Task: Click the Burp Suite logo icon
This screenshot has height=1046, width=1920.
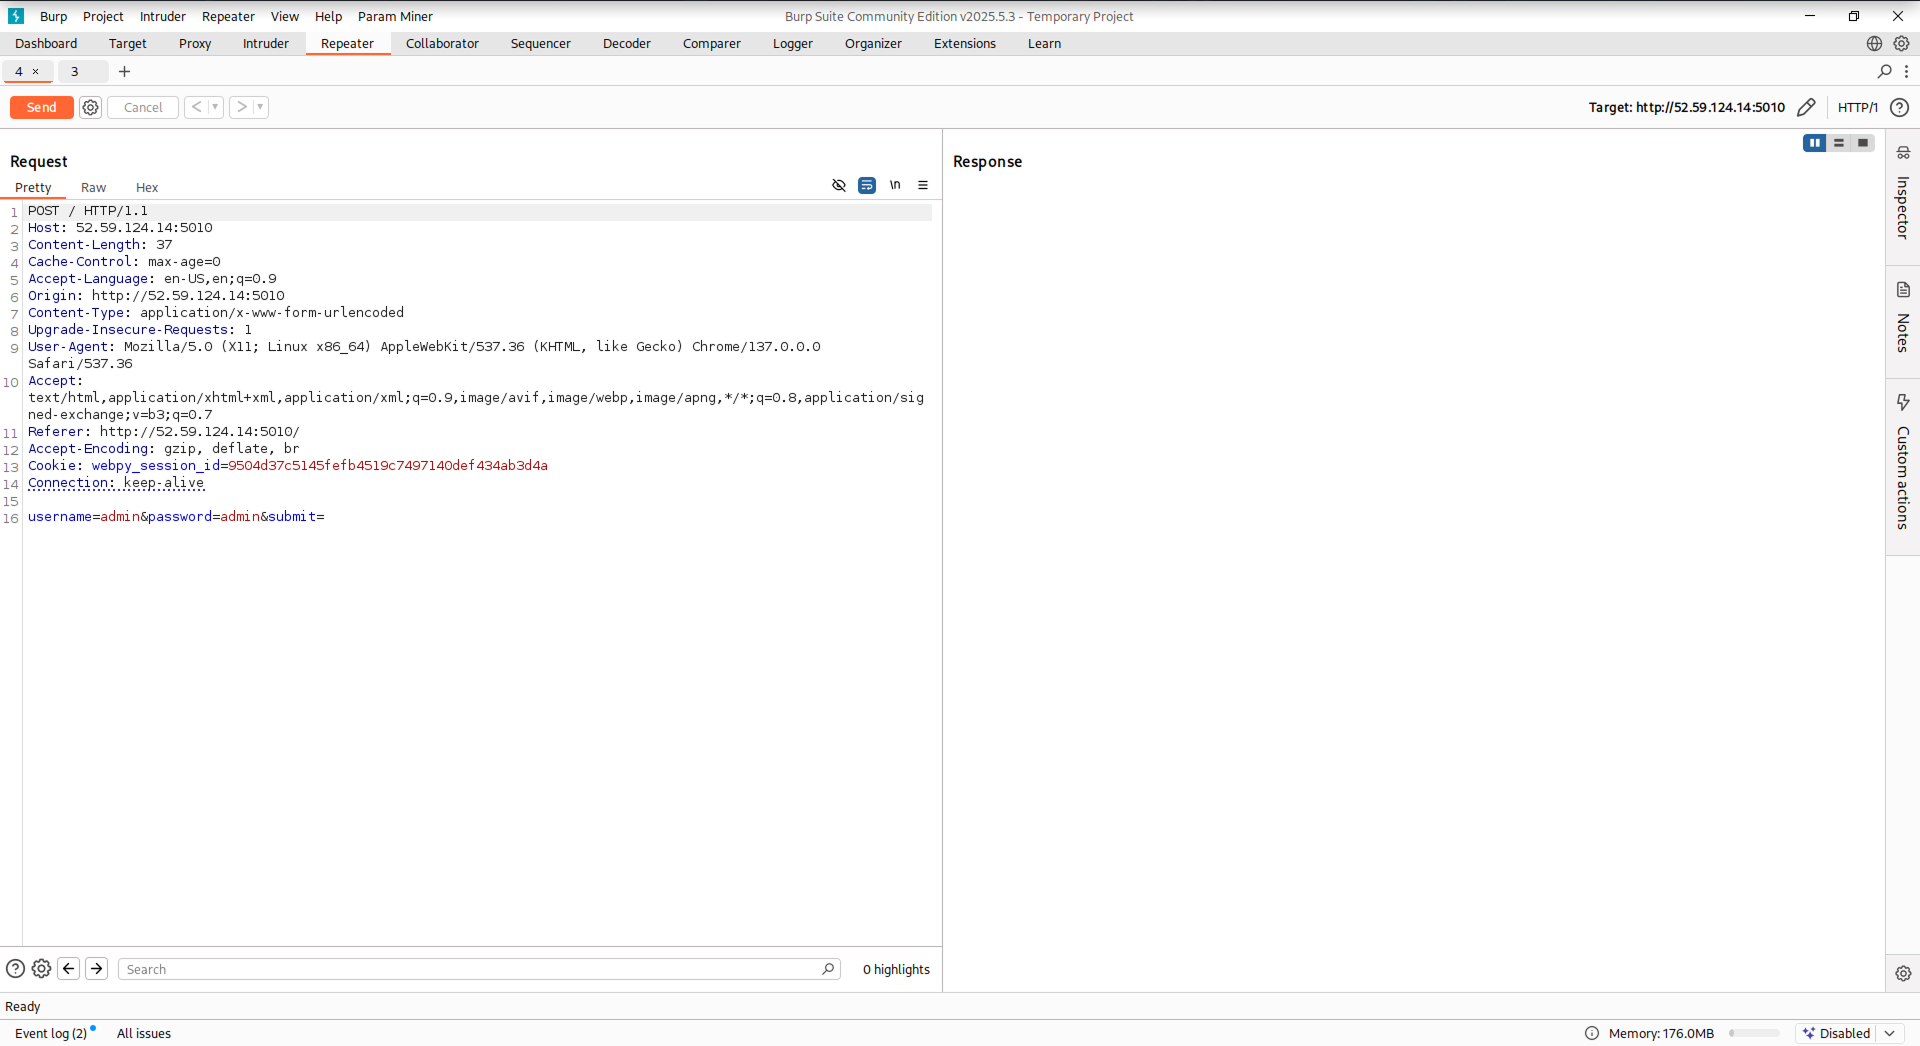Action: tap(16, 16)
